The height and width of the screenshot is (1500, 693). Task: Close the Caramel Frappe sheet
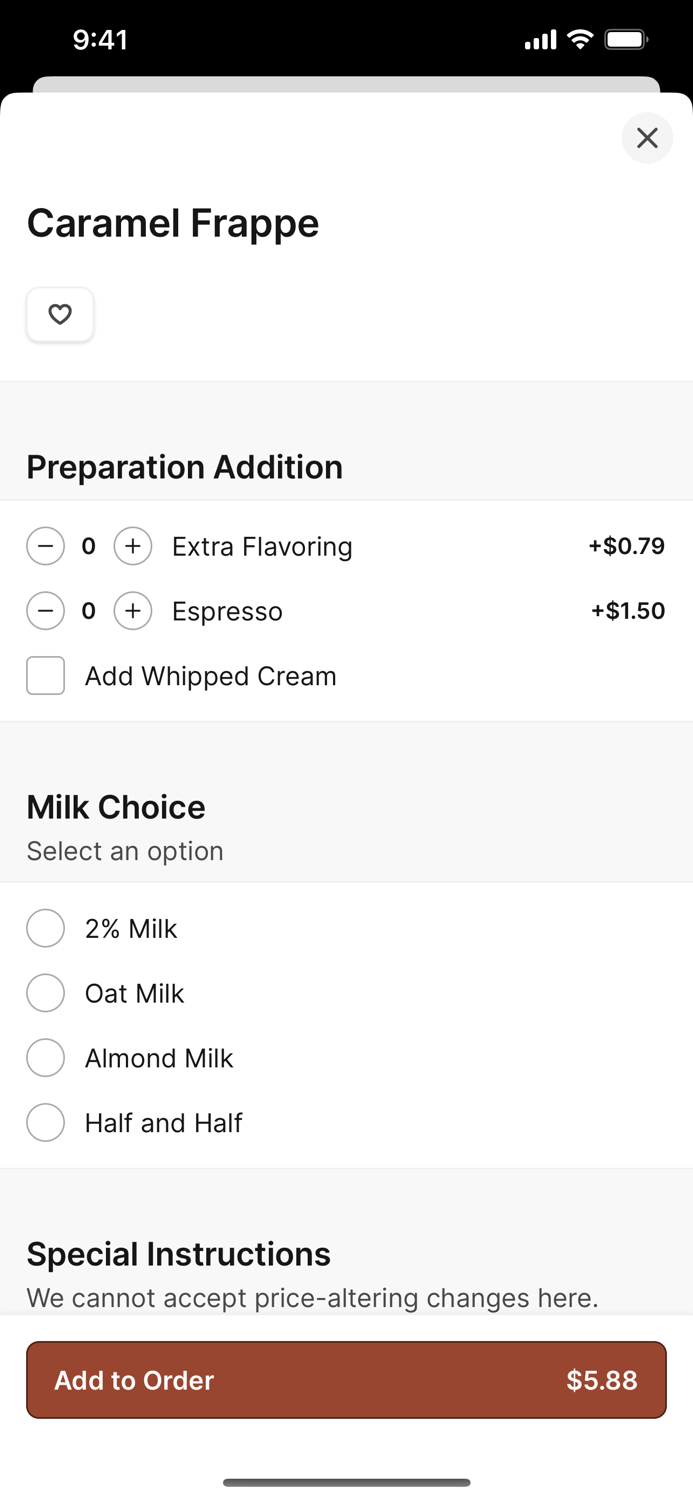point(647,138)
